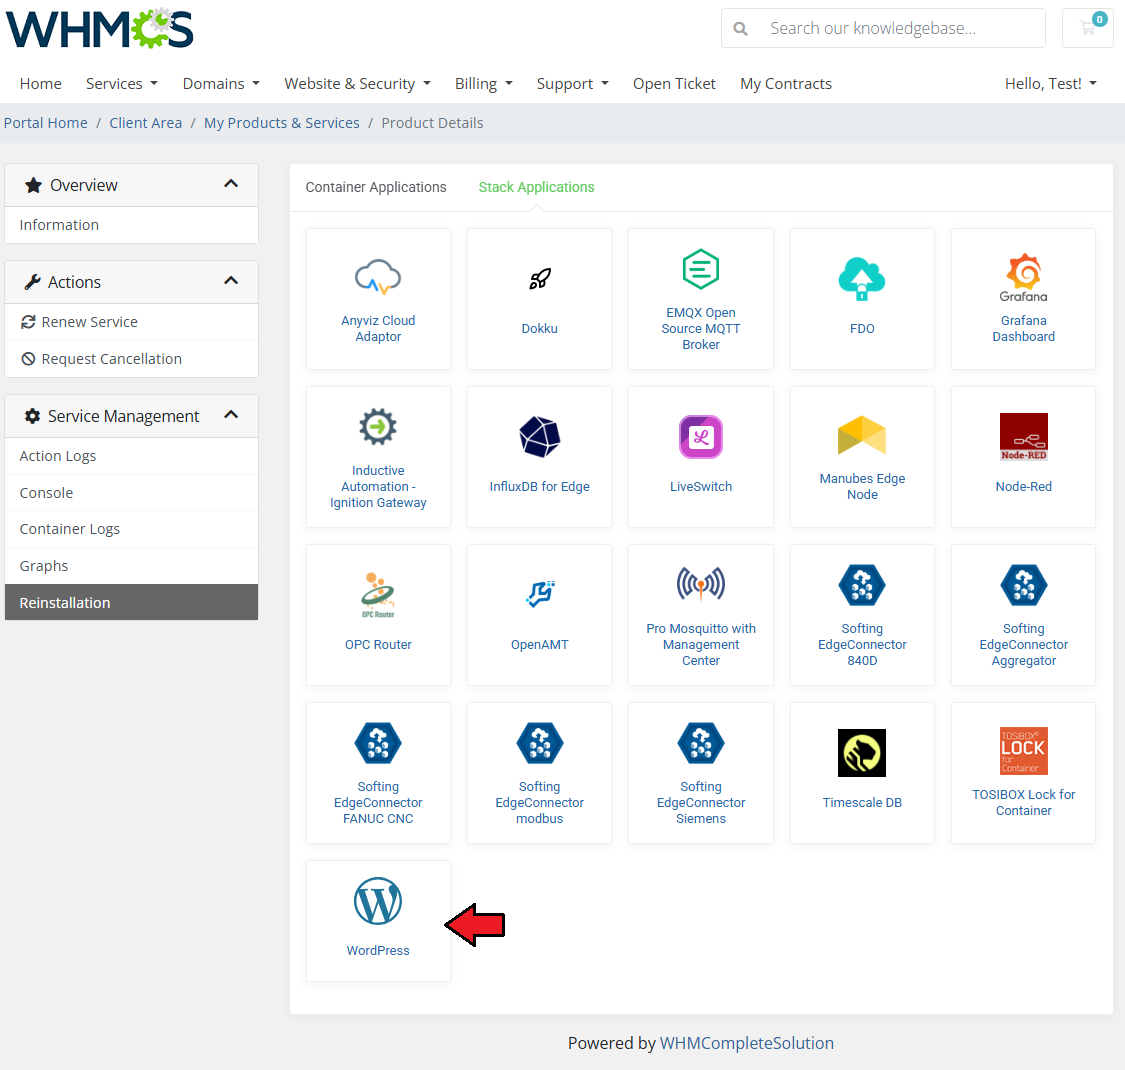1125x1070 pixels.
Task: Open Action Logs in the sidebar
Action: (131, 456)
